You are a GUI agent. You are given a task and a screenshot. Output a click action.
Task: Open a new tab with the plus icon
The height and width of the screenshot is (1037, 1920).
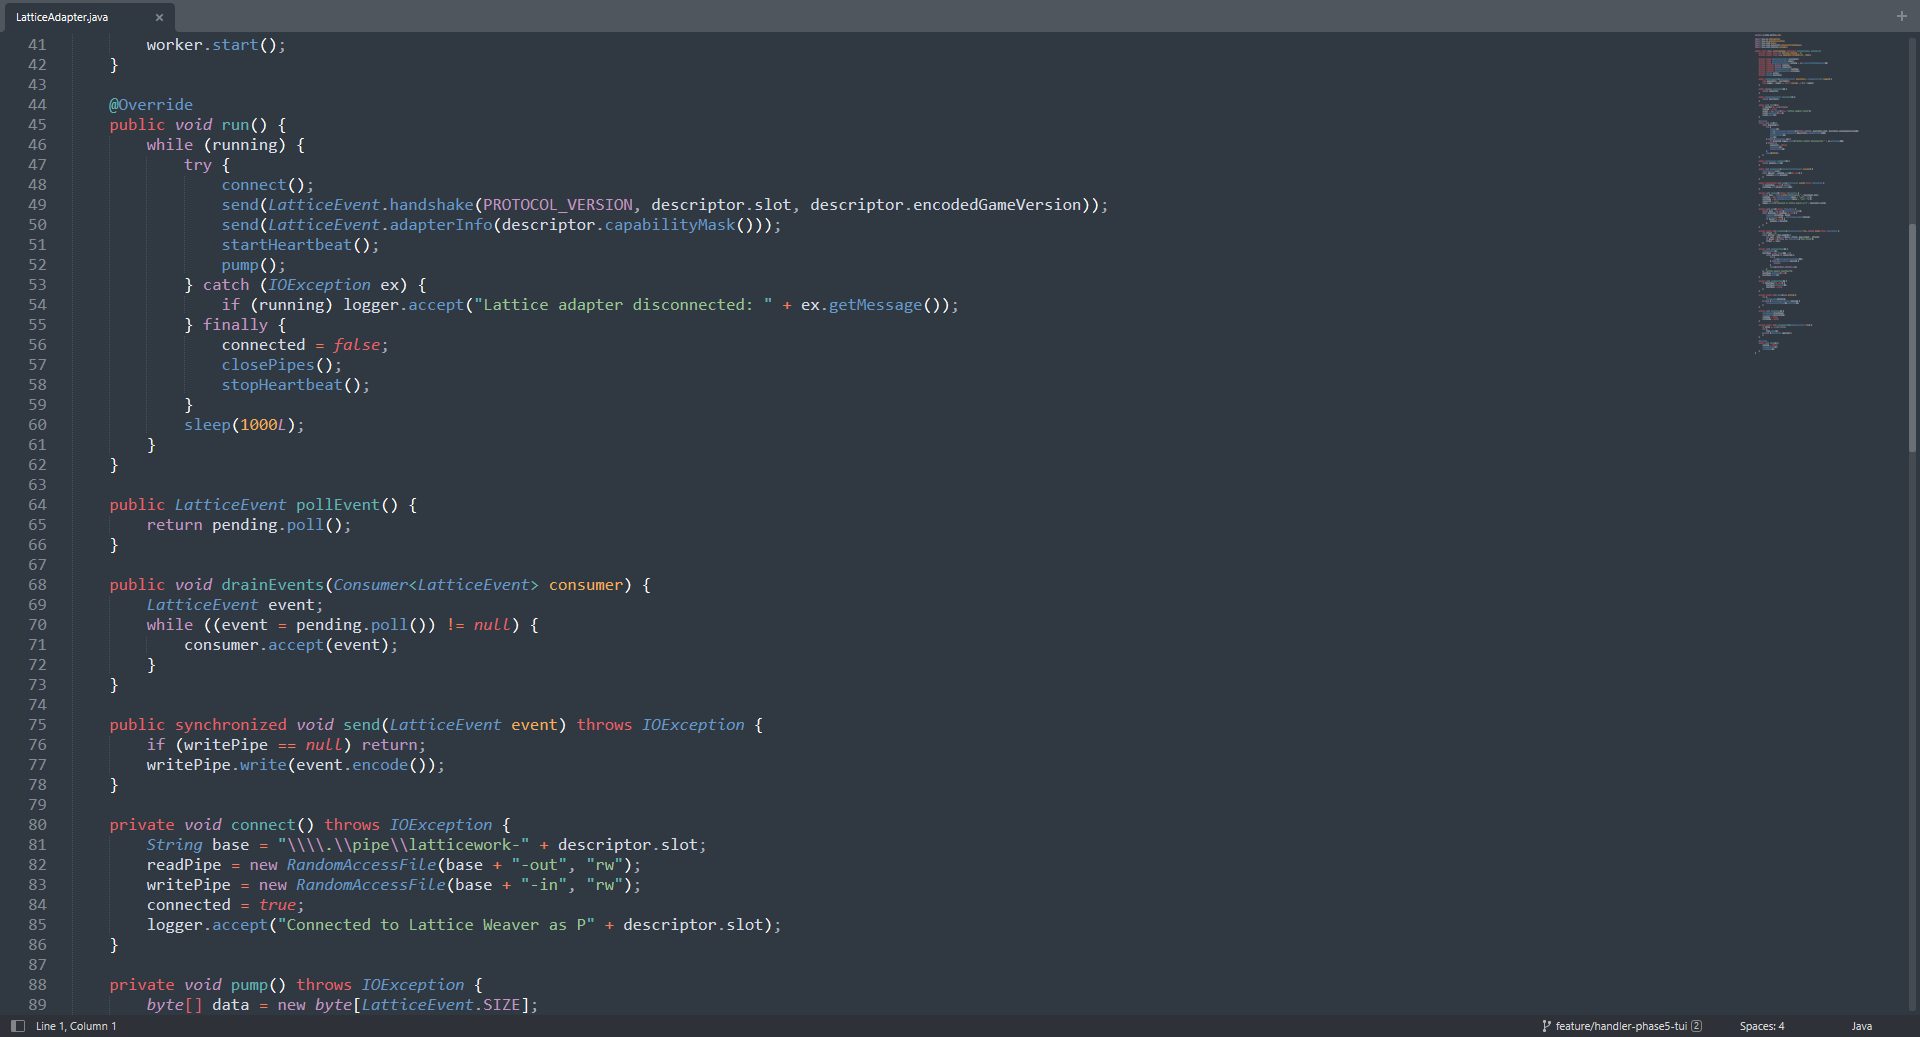[1901, 16]
